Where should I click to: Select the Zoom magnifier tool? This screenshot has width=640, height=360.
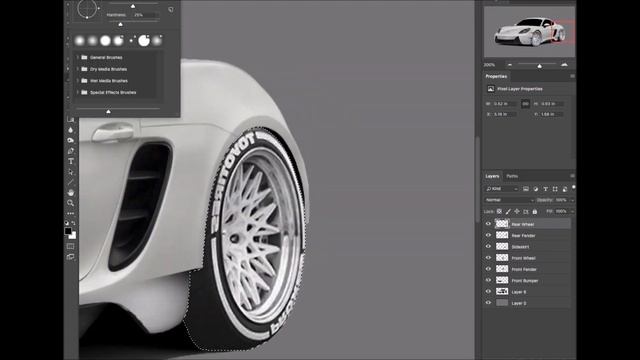71,203
